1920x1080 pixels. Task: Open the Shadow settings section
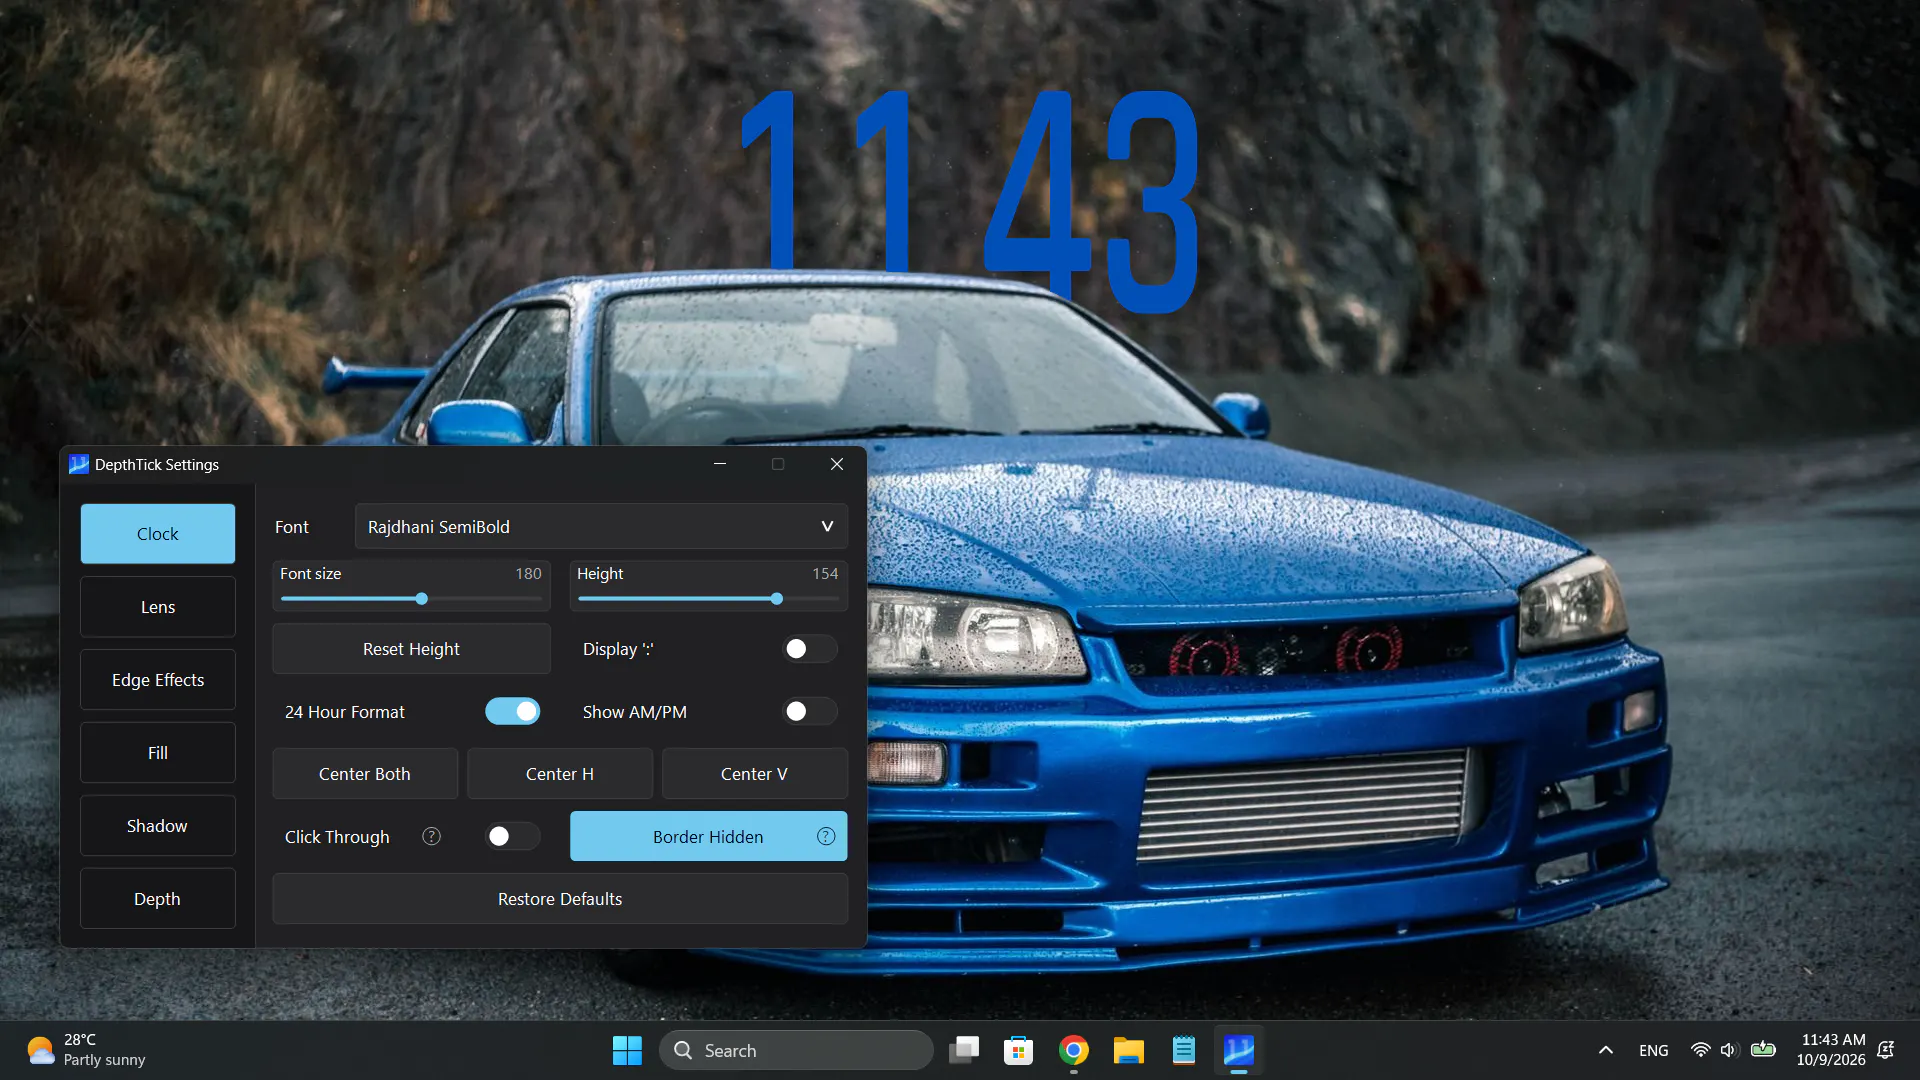click(158, 826)
